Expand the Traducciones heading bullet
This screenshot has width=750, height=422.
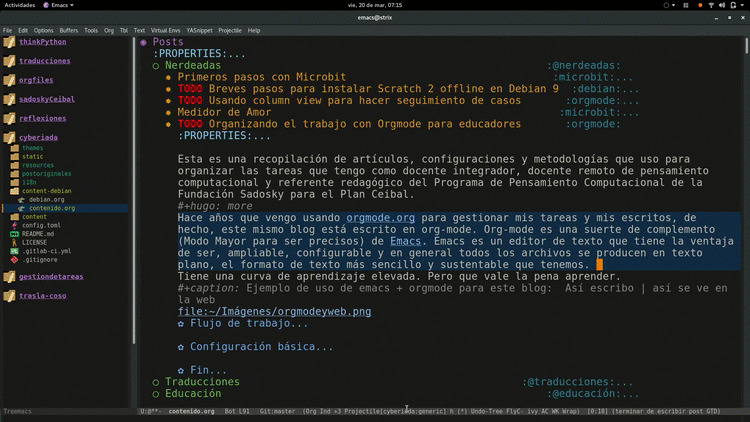pyautogui.click(x=156, y=382)
